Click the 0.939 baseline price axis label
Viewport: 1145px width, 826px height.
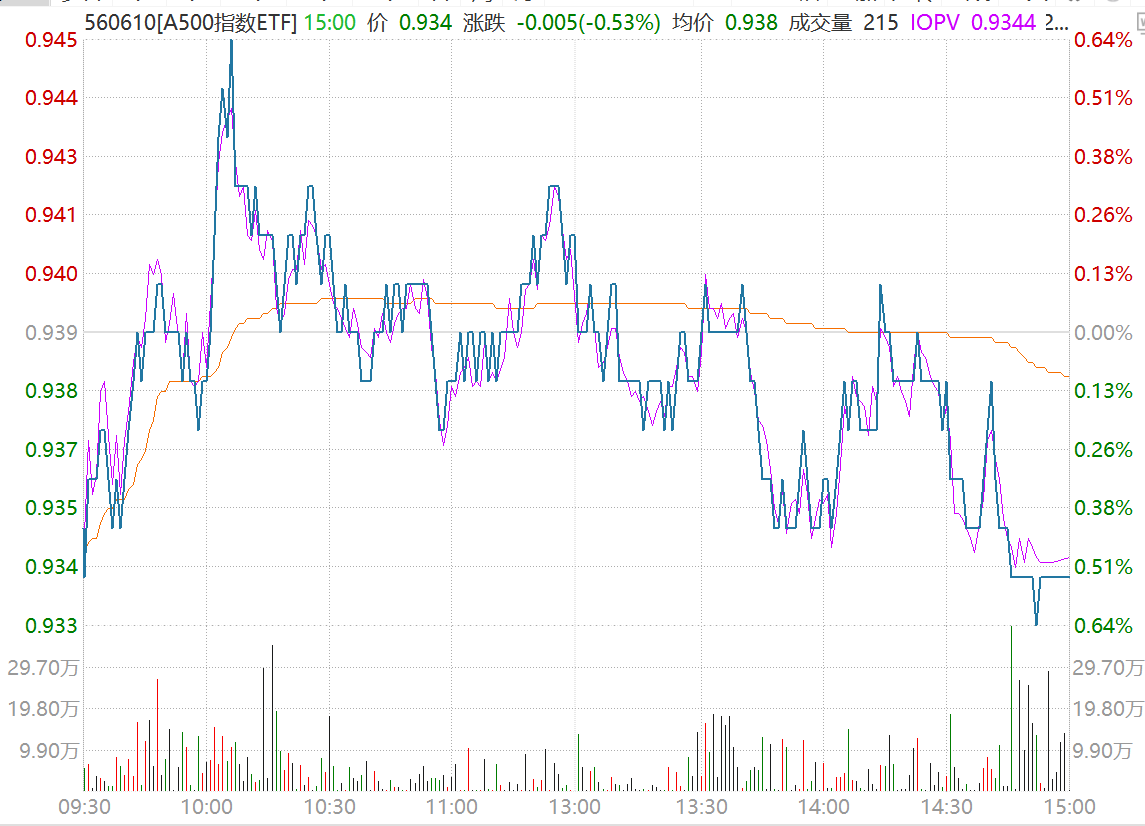click(52, 332)
